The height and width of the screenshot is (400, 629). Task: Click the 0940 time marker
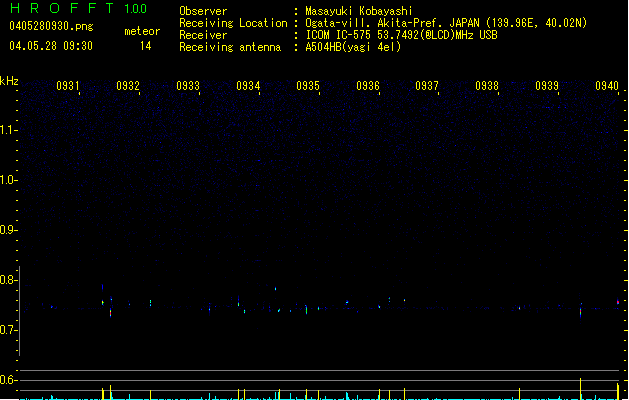[607, 86]
